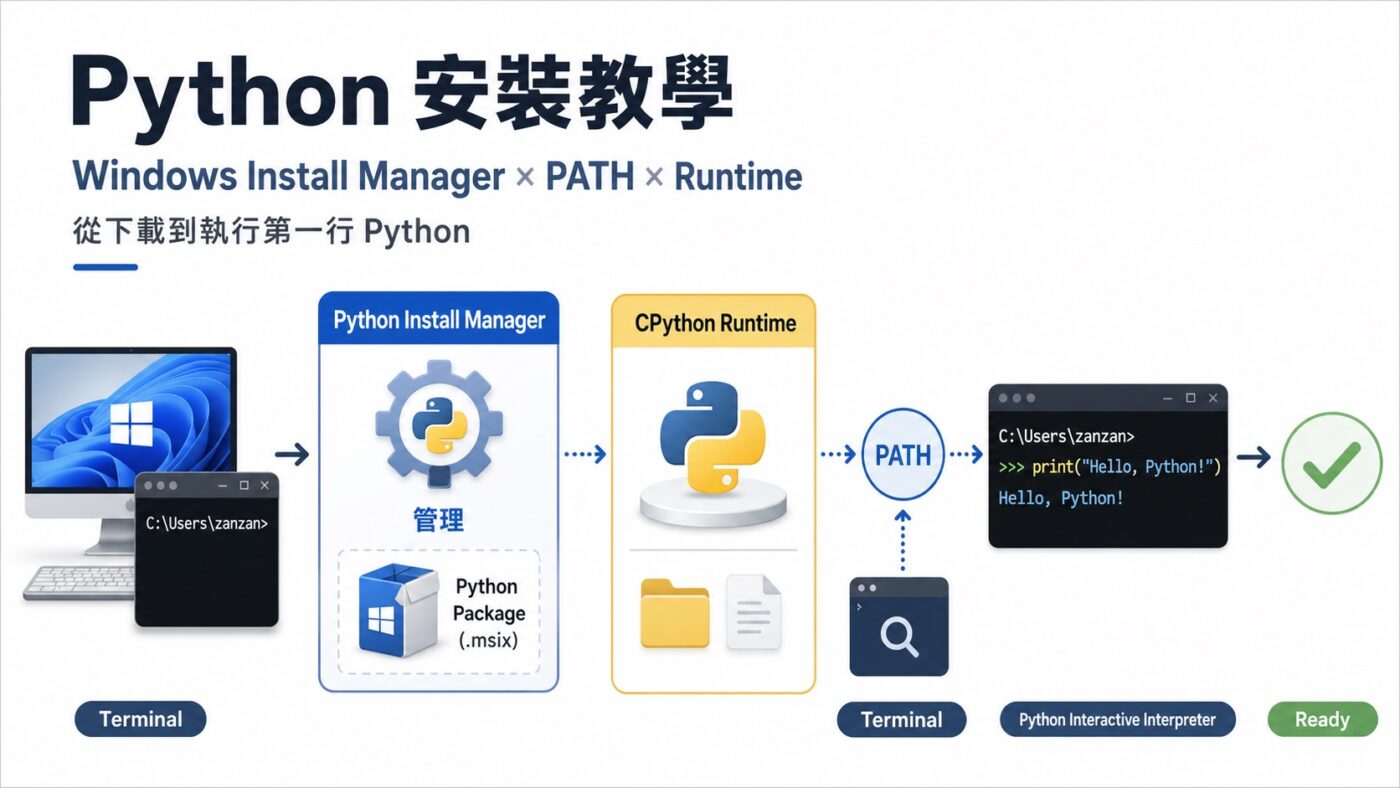1400x788 pixels.
Task: Click the 從下載到執行第一行 Python text
Action: coord(271,232)
